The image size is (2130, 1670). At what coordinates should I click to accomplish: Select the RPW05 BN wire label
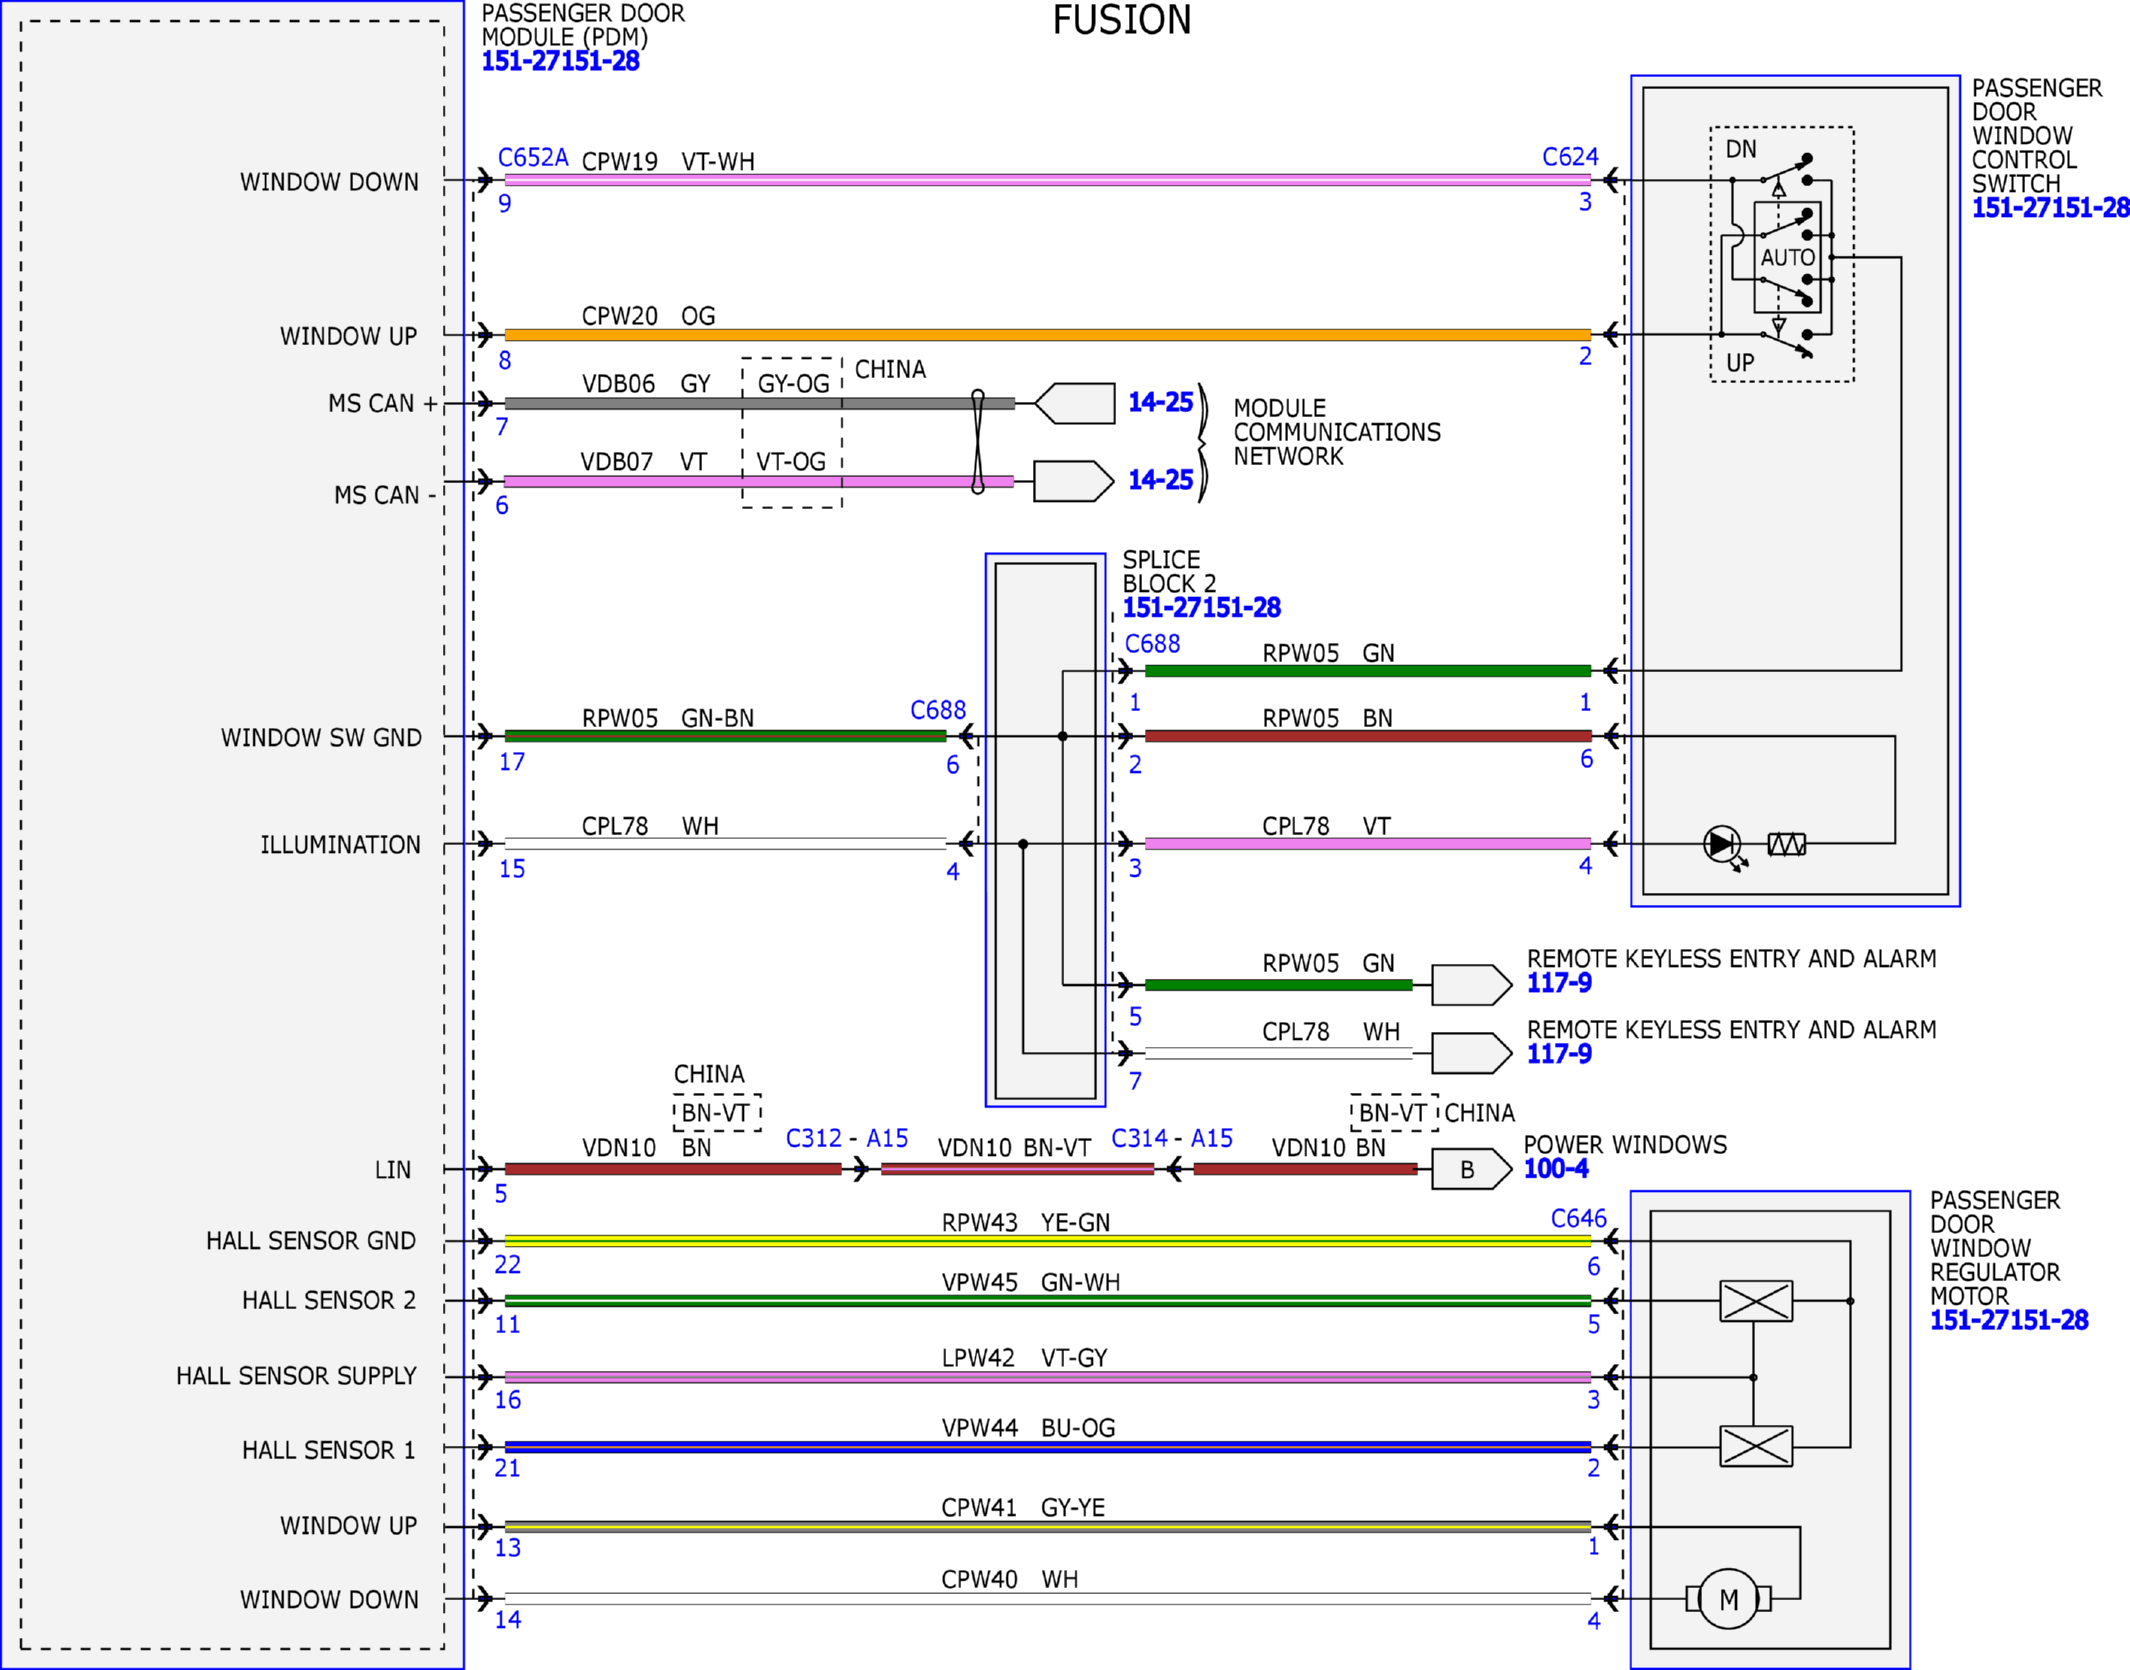click(x=1327, y=718)
